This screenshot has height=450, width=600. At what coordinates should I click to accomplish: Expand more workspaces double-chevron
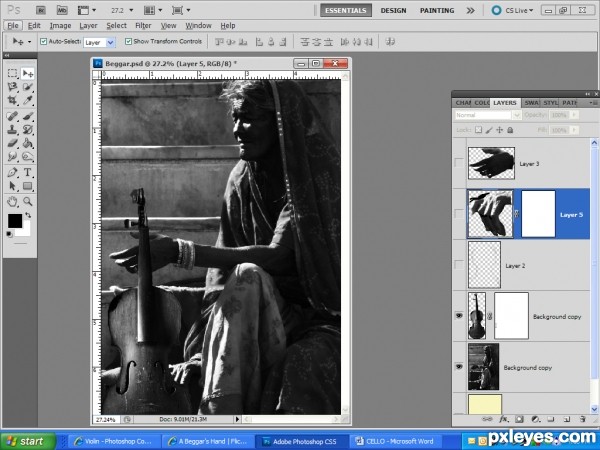point(471,11)
